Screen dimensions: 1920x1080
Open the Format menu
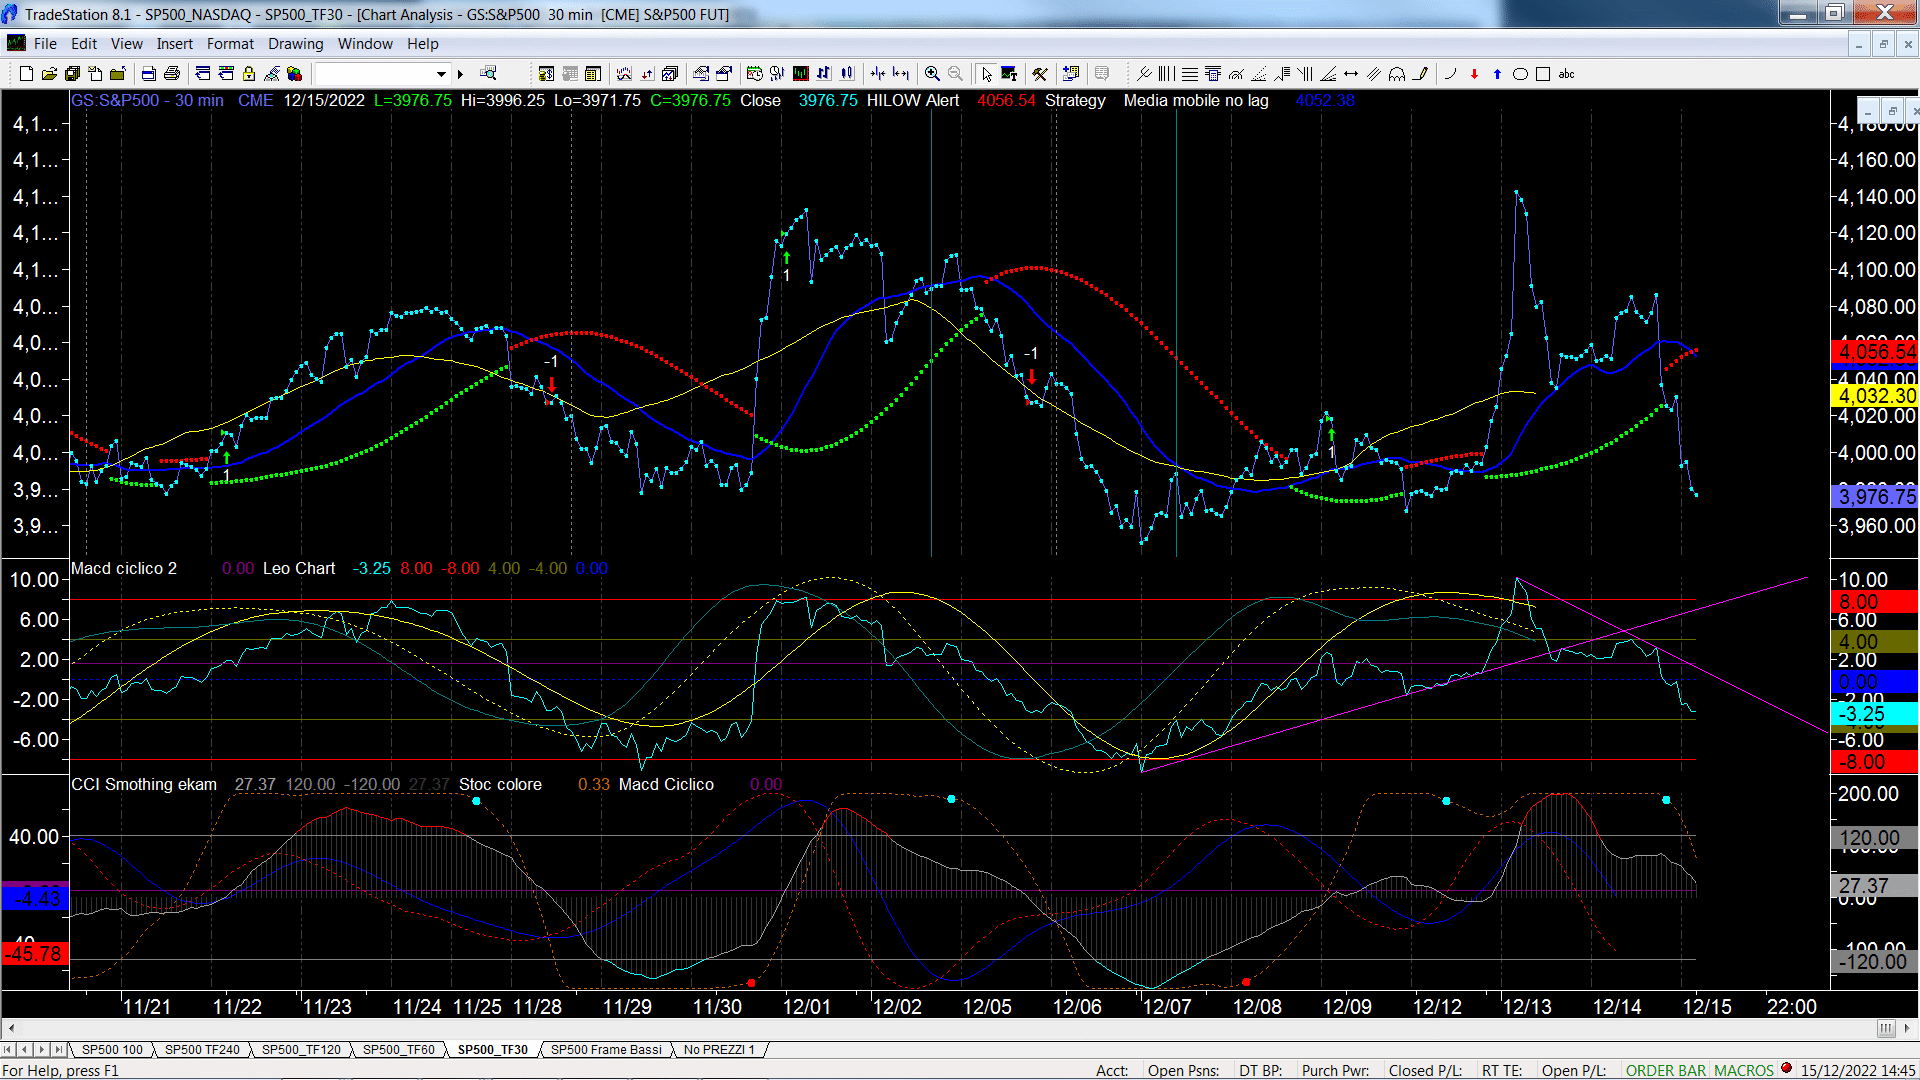point(230,44)
